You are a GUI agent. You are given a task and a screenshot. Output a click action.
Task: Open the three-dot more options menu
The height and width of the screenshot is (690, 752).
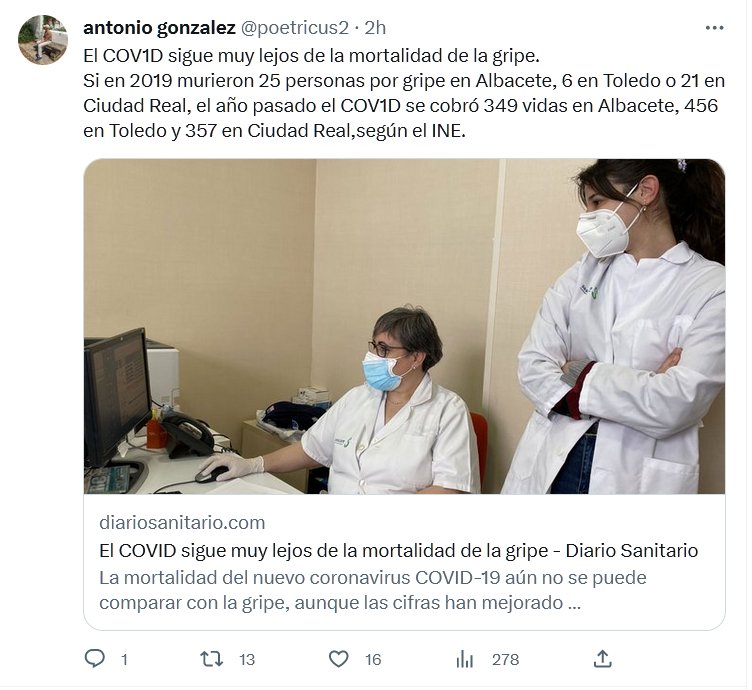pyautogui.click(x=714, y=28)
